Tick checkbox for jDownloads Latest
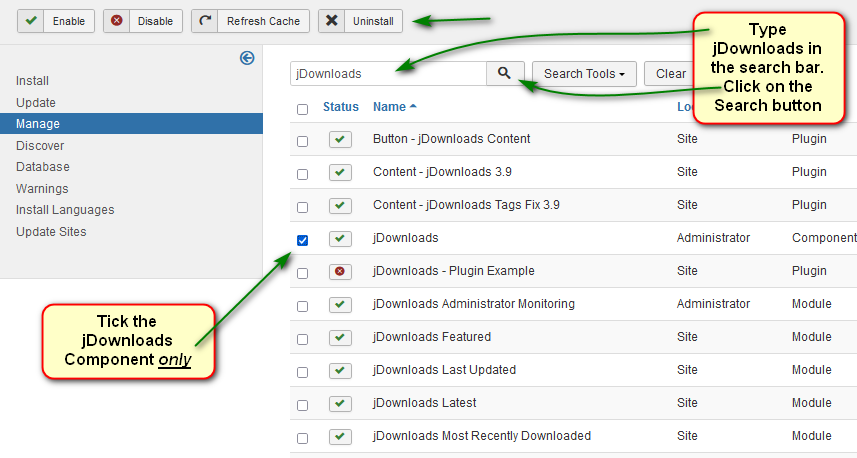857x458 pixels. tap(302, 405)
